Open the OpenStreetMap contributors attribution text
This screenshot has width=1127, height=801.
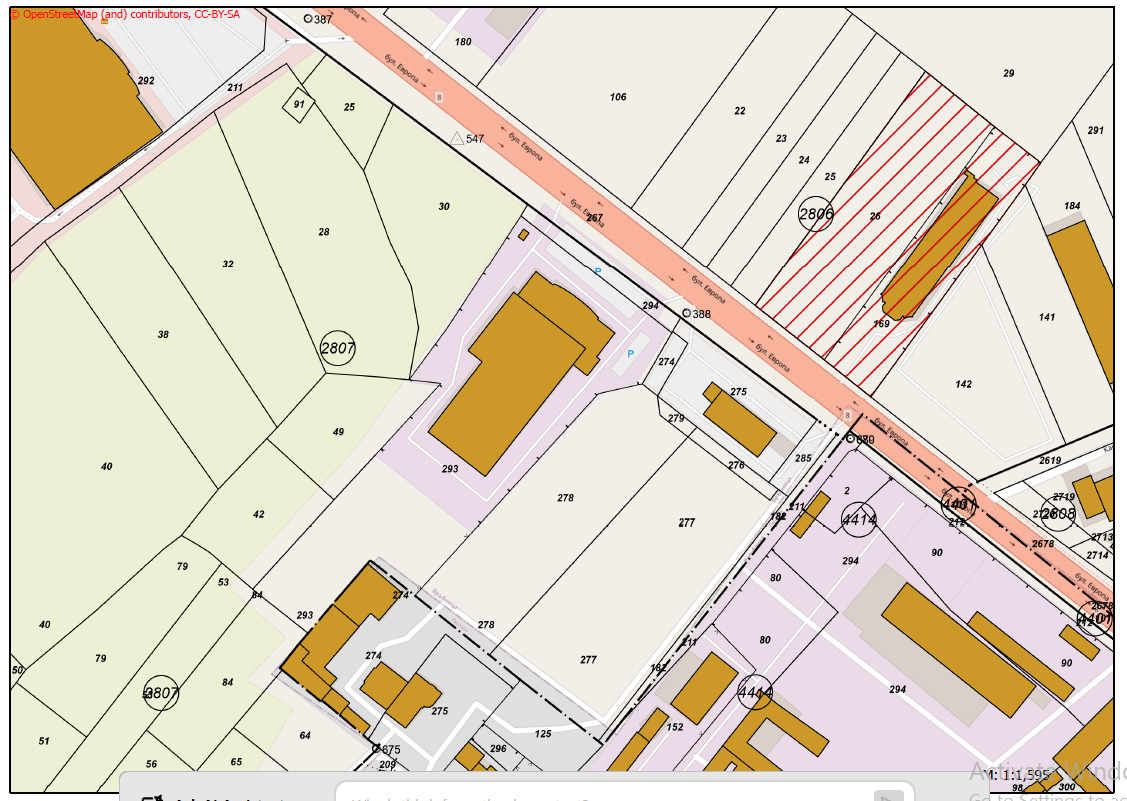[125, 15]
